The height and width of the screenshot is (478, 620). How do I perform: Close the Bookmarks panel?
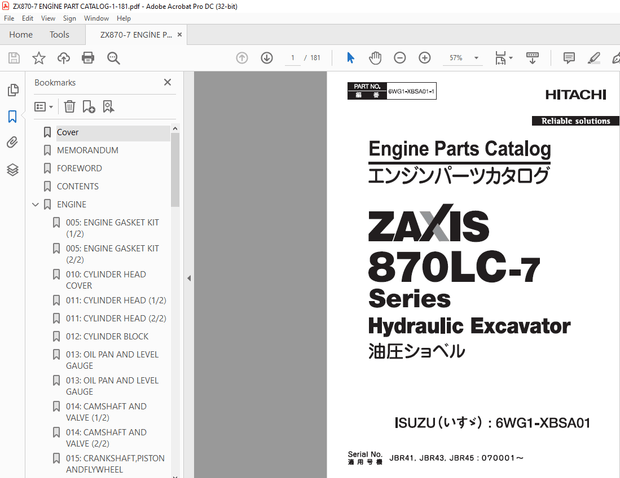coord(168,82)
